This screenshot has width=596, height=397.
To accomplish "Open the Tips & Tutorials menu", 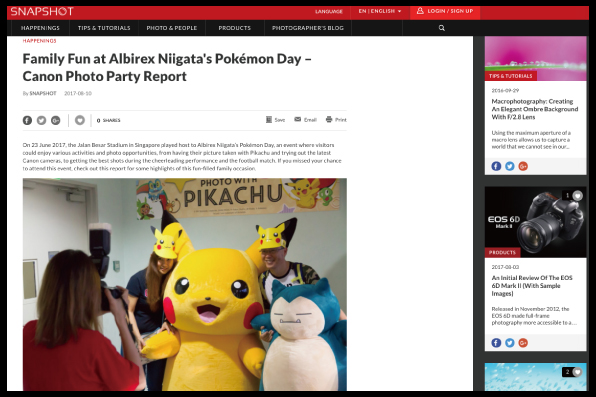I will pyautogui.click(x=104, y=28).
